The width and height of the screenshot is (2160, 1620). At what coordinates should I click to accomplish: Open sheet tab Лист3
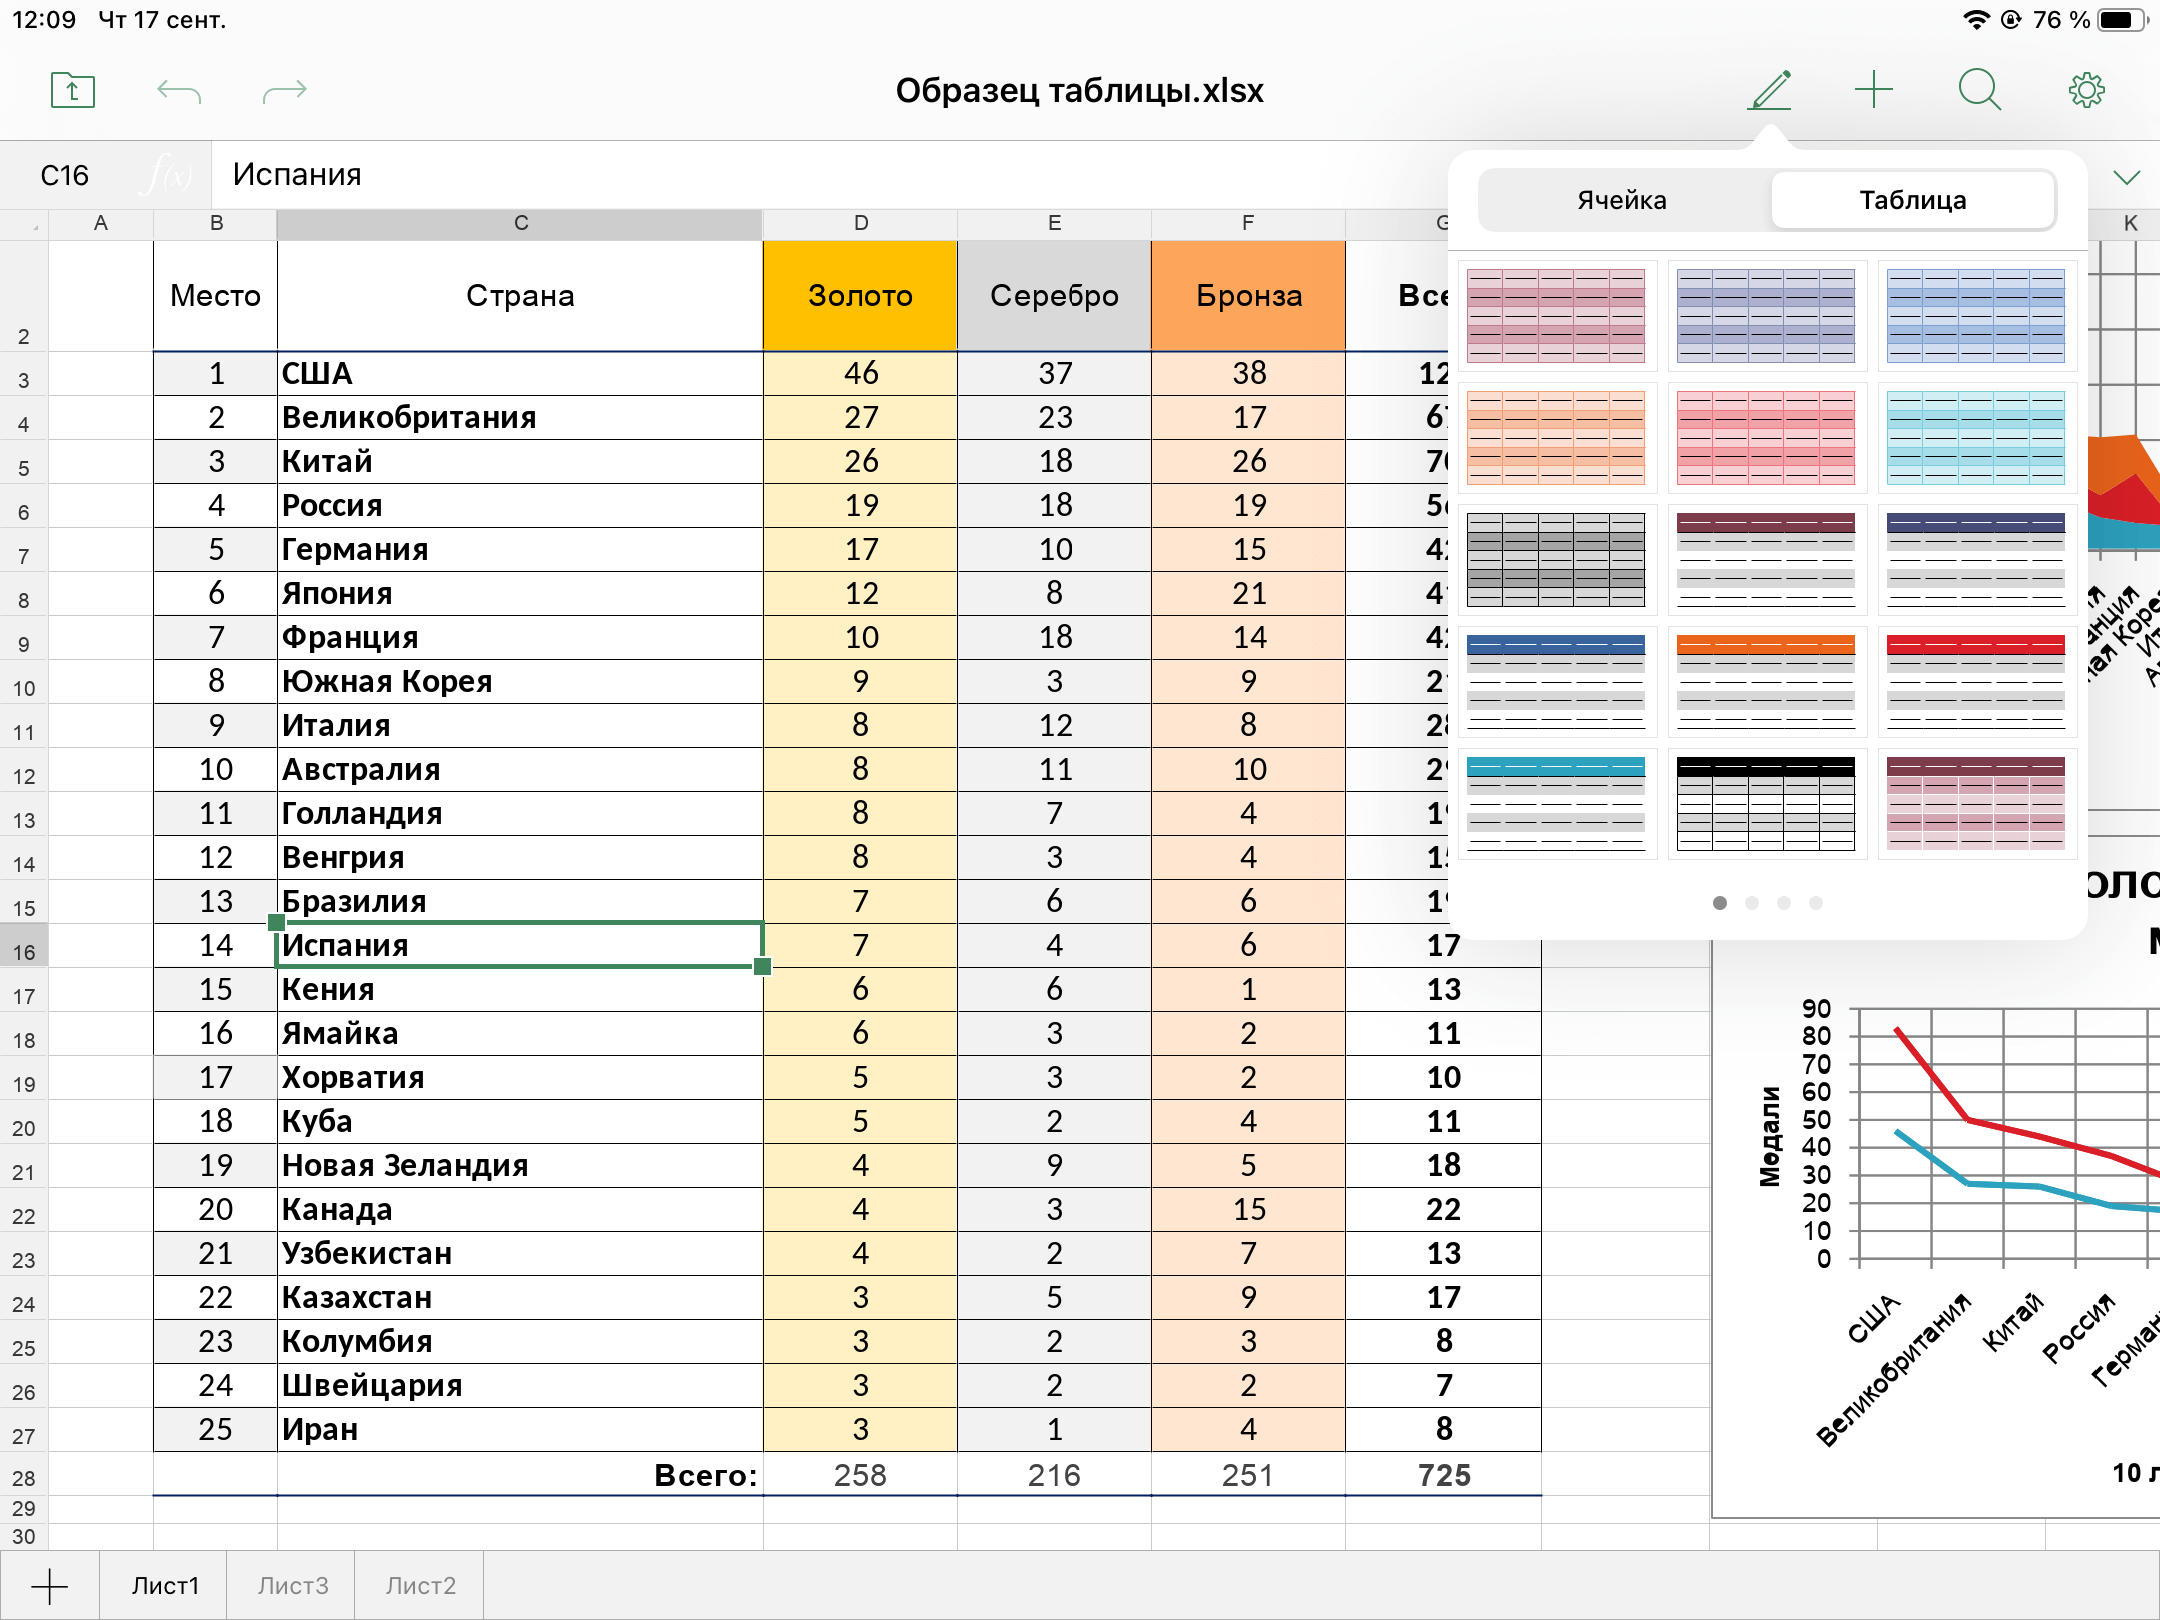tap(292, 1586)
